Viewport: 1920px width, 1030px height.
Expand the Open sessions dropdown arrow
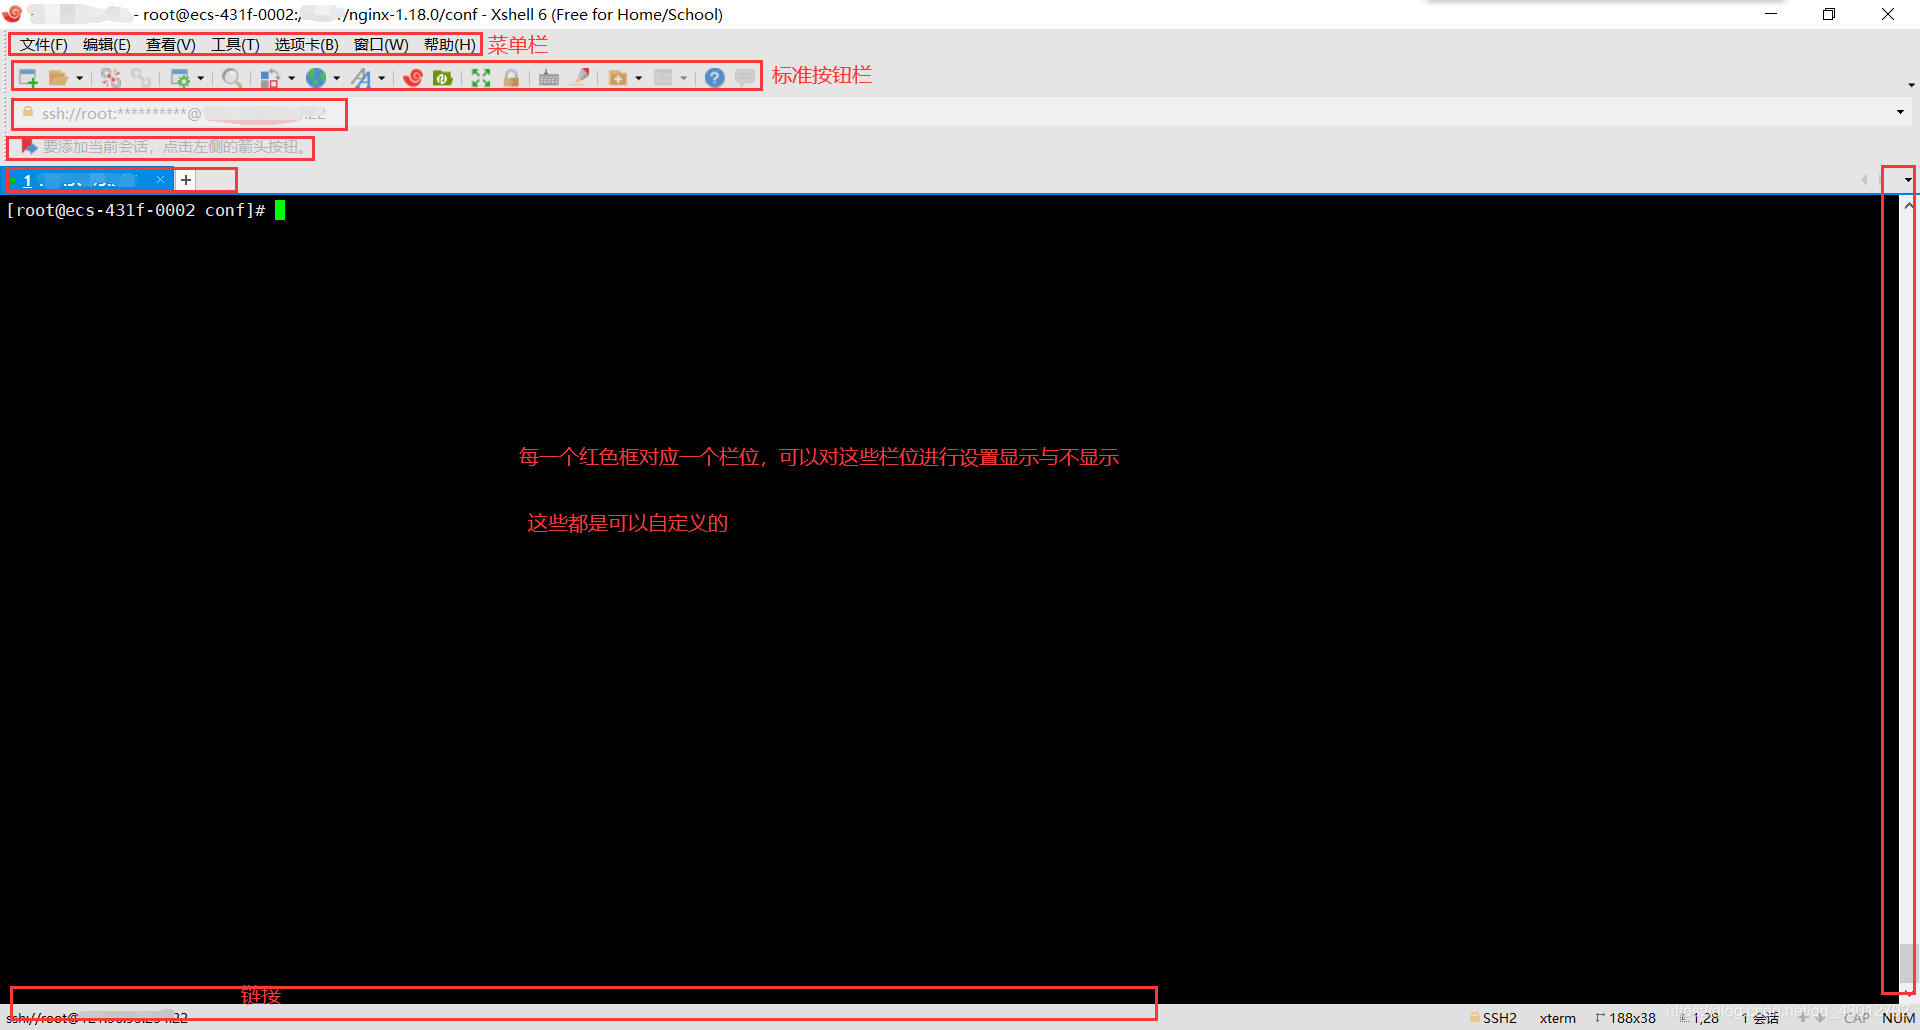80,78
